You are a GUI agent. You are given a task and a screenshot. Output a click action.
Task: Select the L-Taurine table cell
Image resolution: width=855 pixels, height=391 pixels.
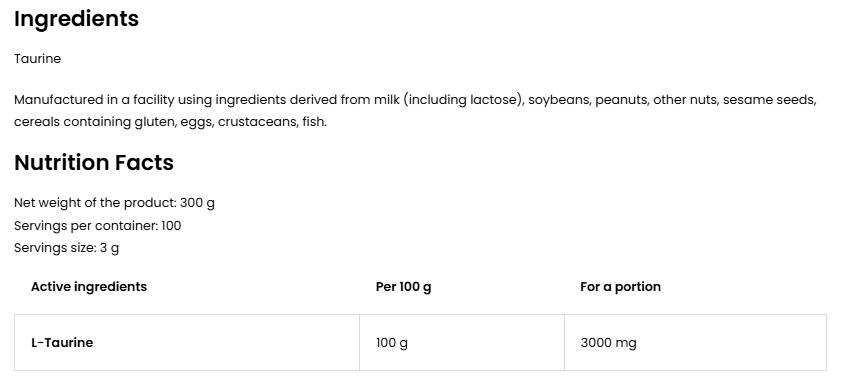(x=187, y=342)
